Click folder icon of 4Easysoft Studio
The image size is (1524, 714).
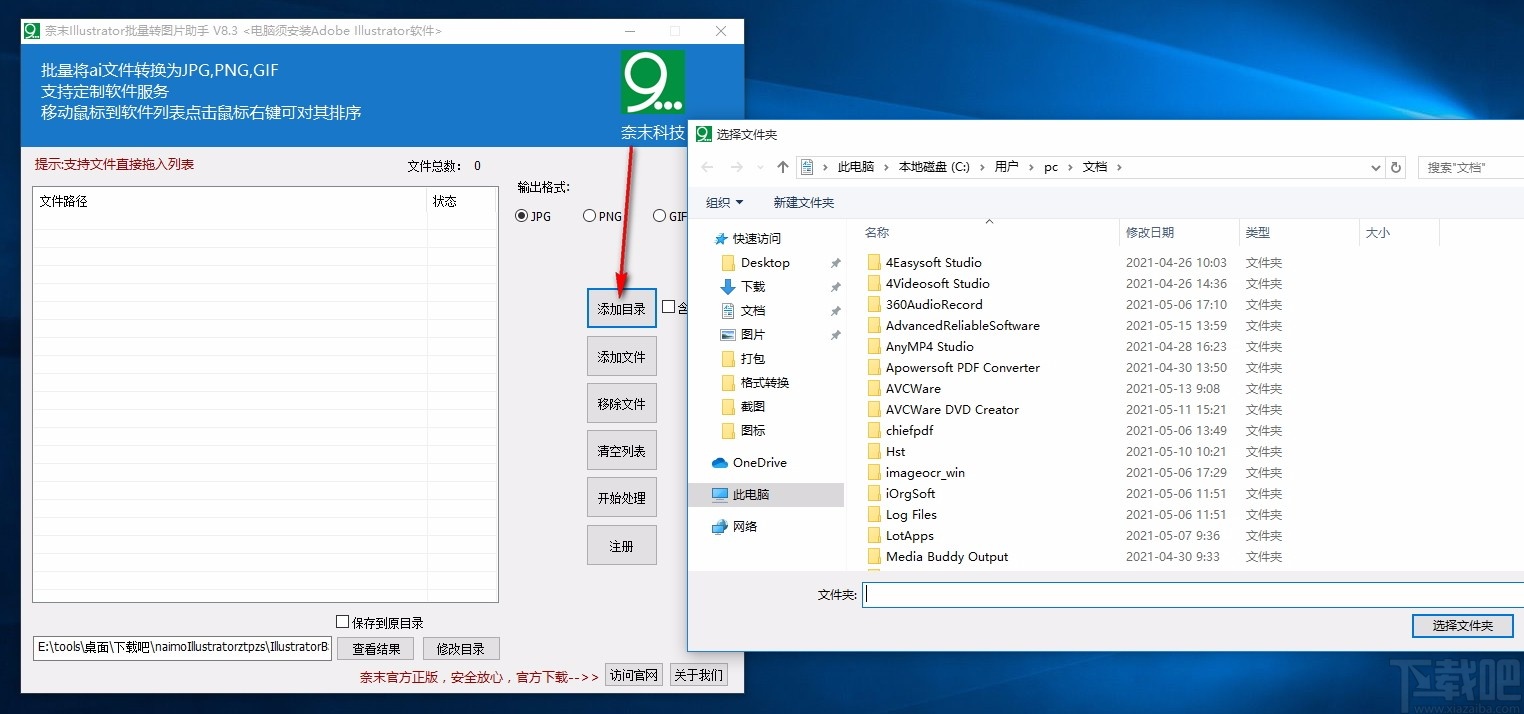pos(873,263)
